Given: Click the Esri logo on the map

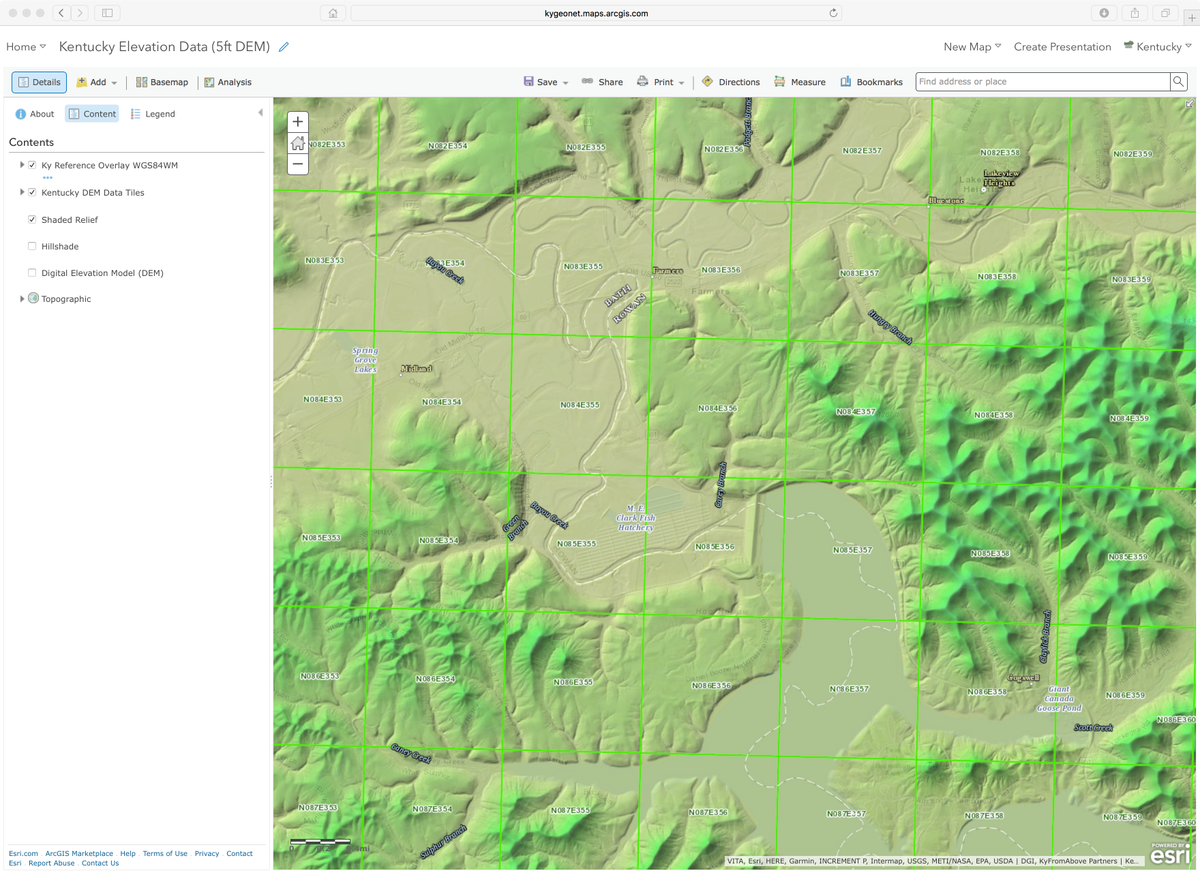Looking at the screenshot, I should coord(1170,853).
